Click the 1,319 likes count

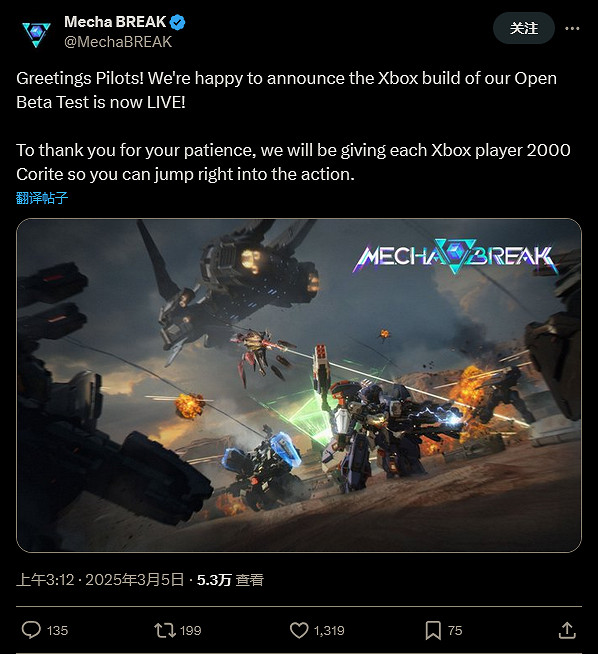329,630
